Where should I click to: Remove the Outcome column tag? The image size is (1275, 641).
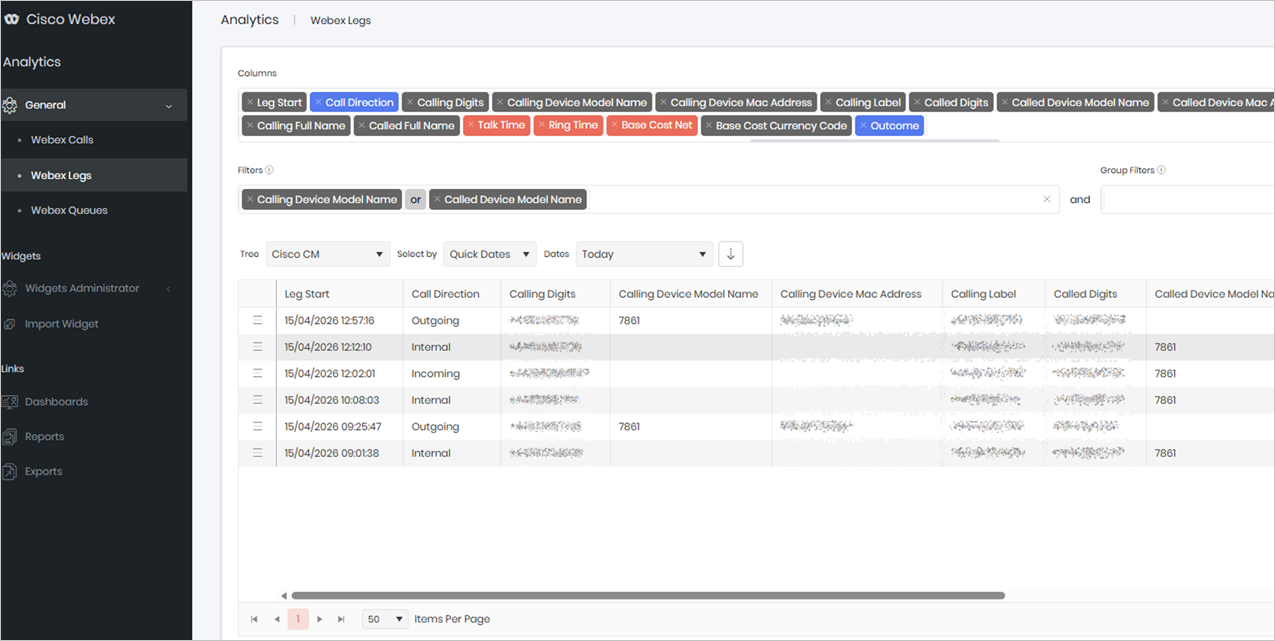tap(863, 126)
